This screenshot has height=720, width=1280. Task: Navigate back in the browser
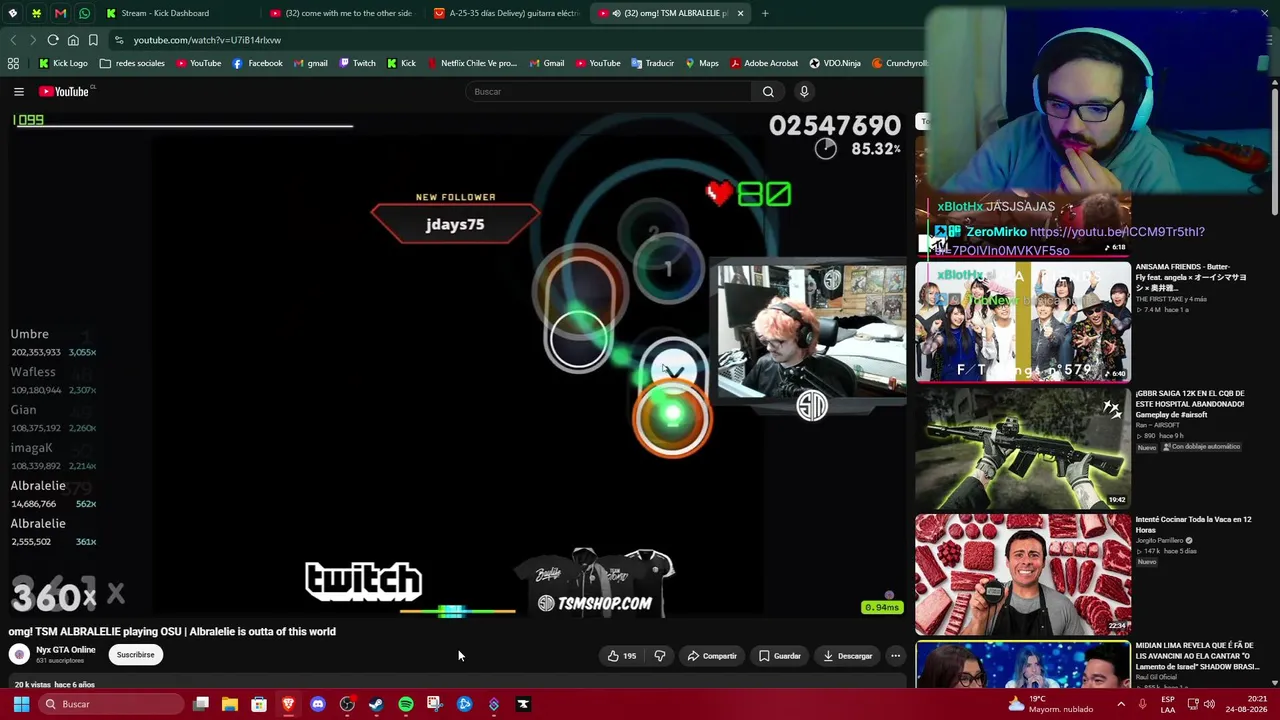13,40
